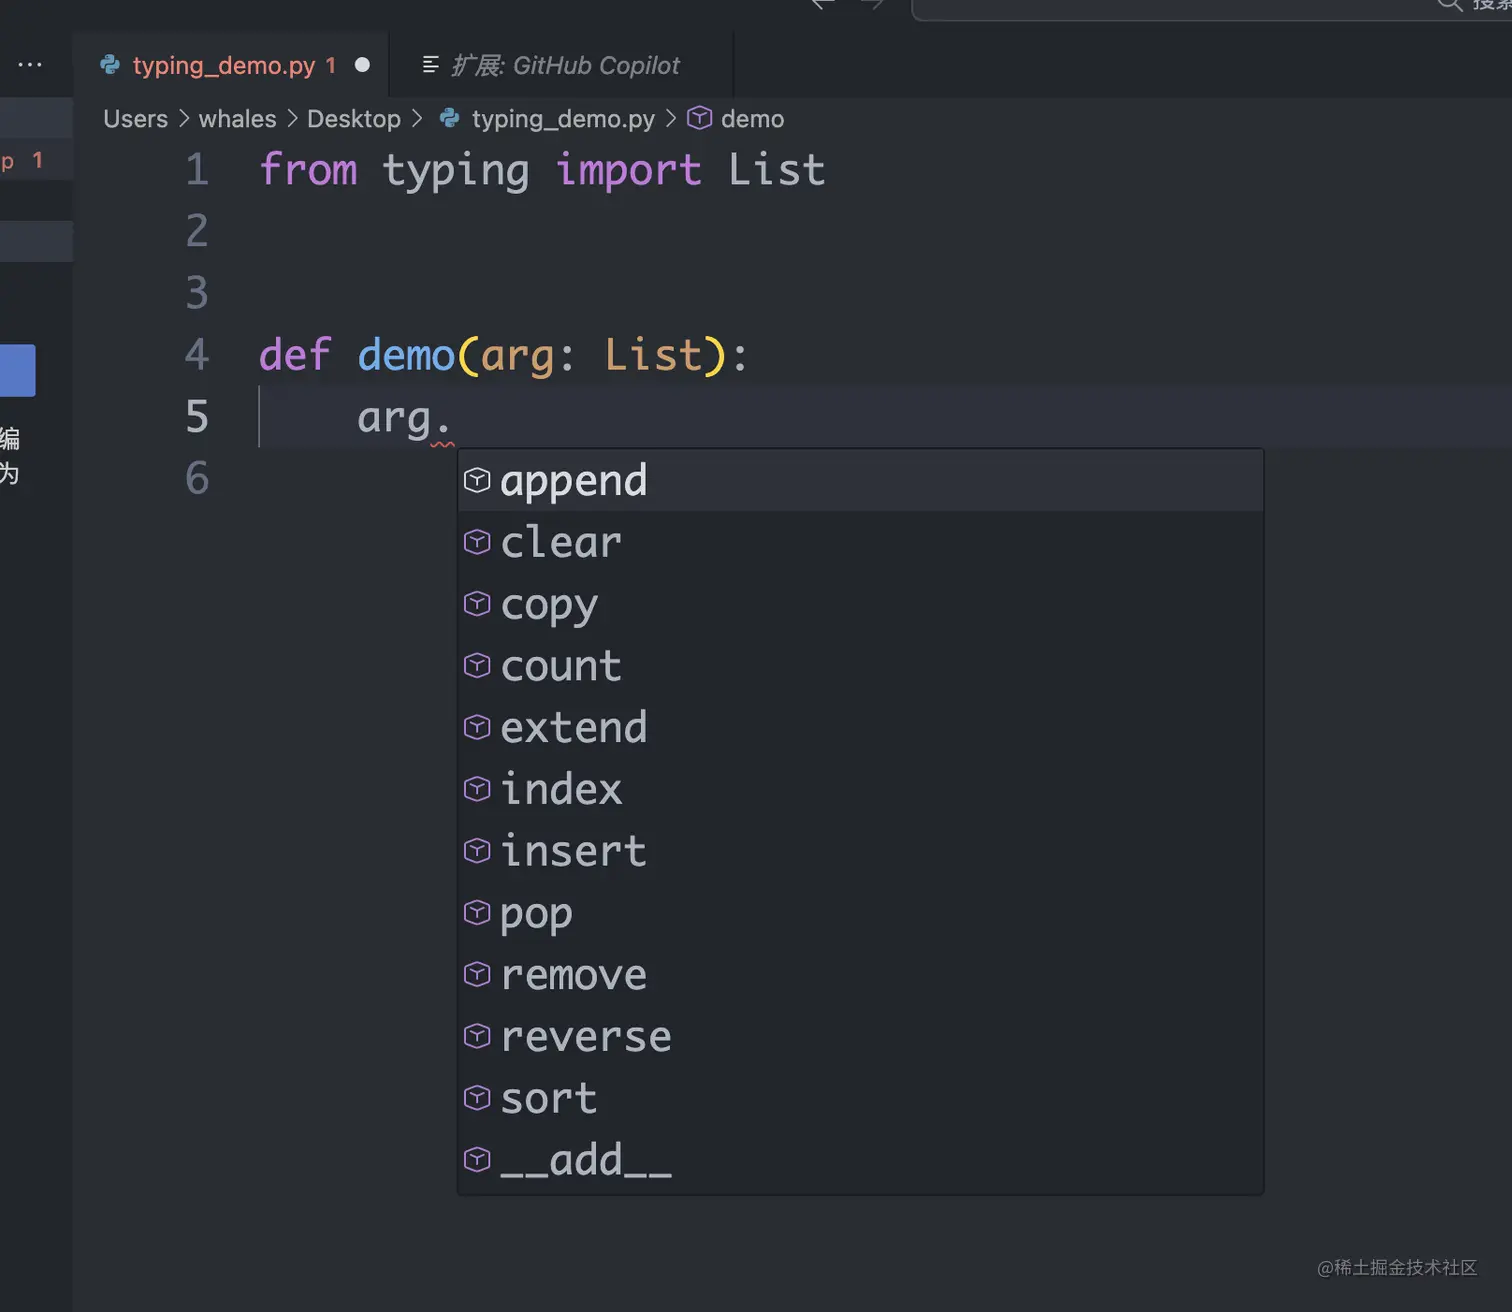Open the GitHub Copilot extension tab
The height and width of the screenshot is (1312, 1512).
coord(562,65)
